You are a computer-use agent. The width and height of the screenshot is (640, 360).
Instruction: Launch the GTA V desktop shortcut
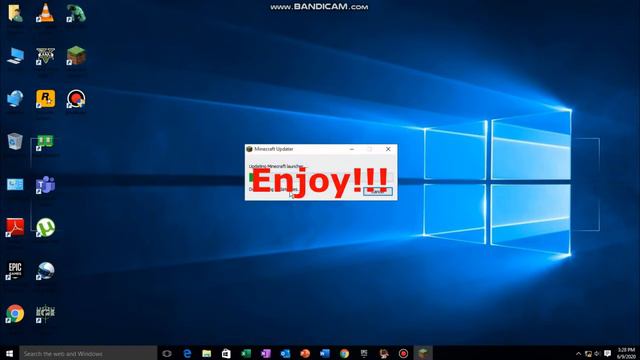click(45, 56)
